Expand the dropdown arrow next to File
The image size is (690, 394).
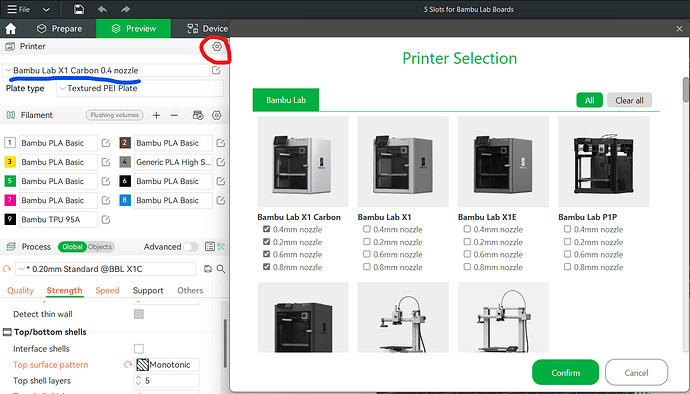[x=46, y=9]
